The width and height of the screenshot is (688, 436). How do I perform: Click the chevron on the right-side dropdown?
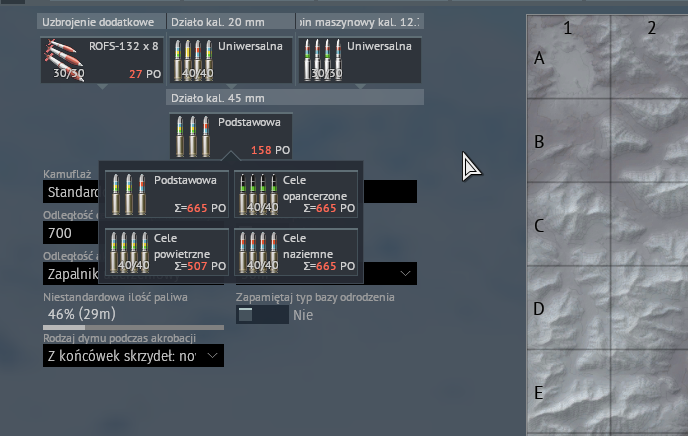[x=406, y=273]
